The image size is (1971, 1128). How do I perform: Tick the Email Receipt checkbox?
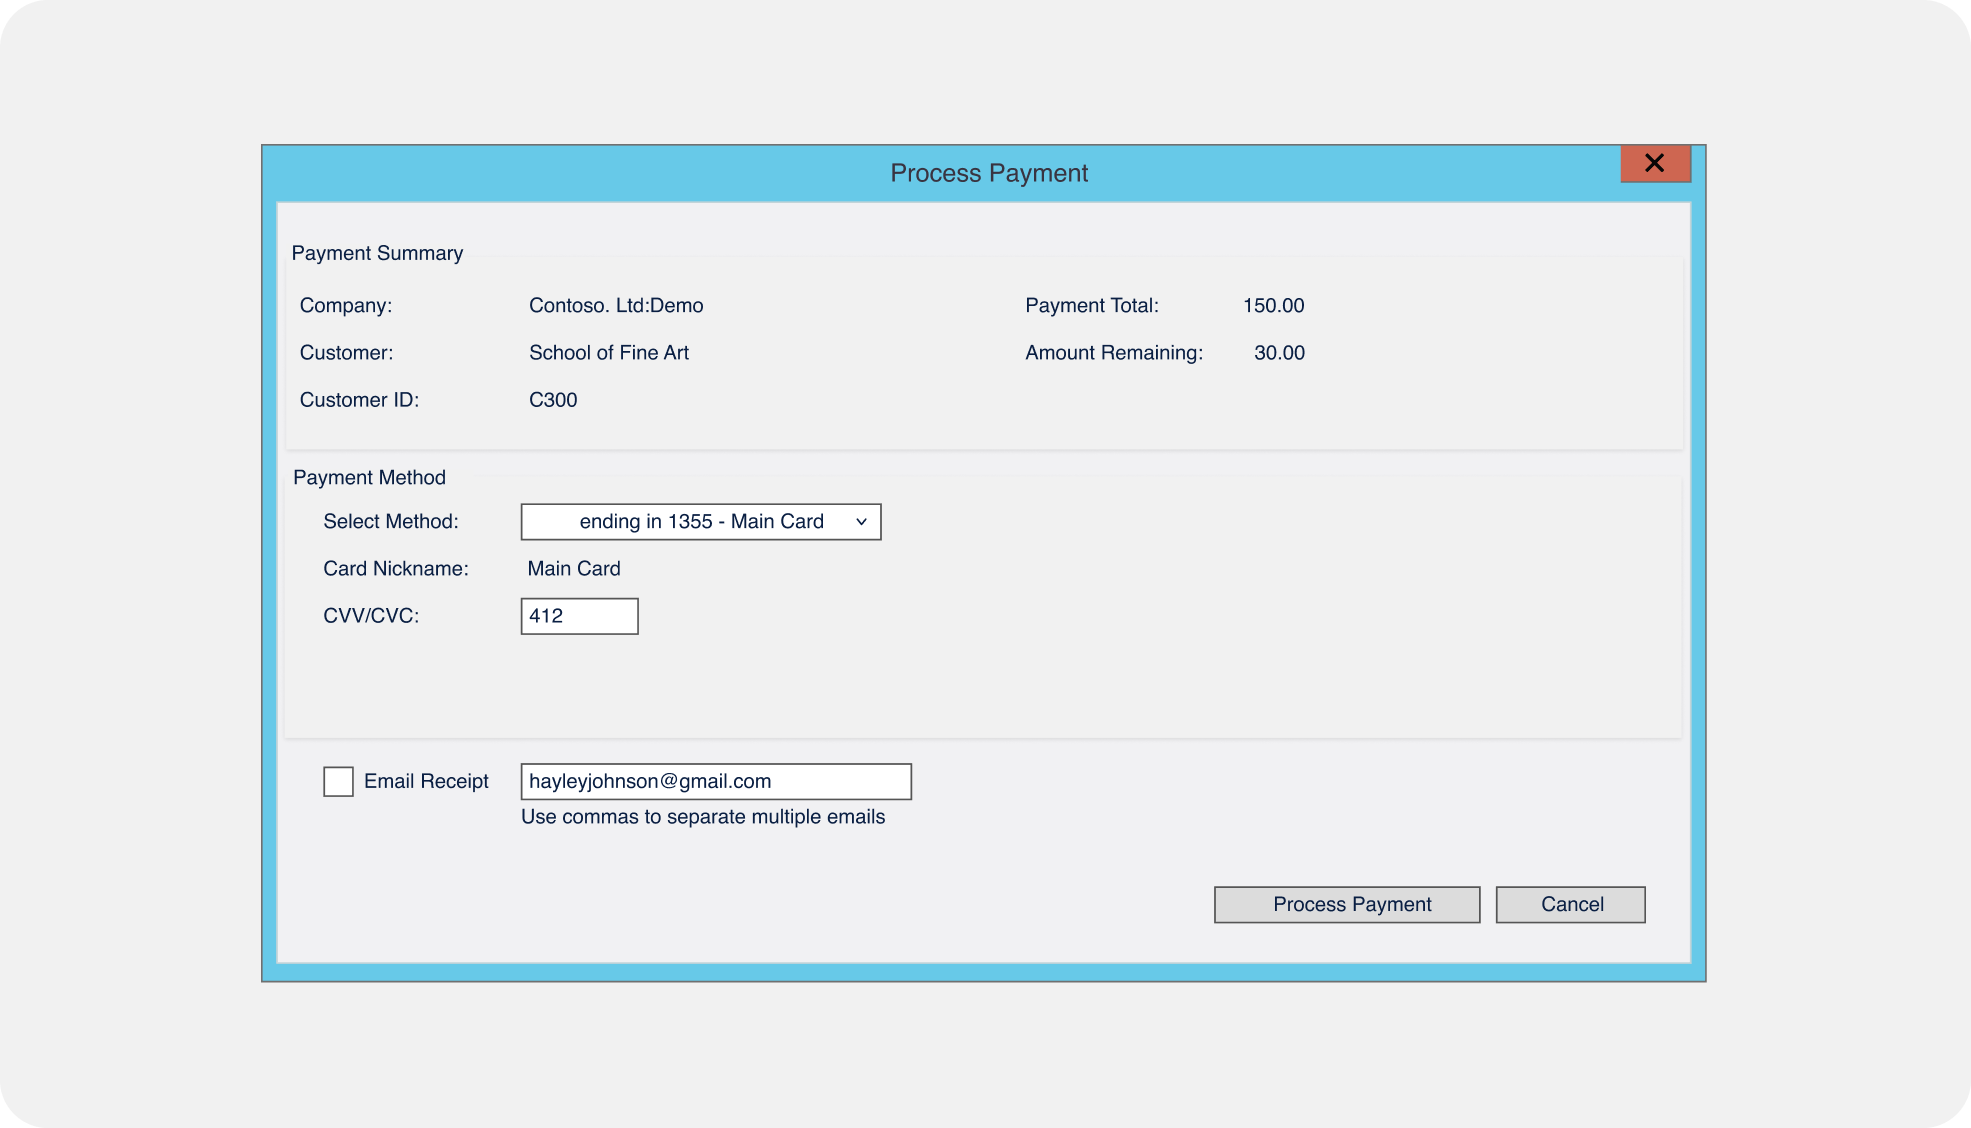(x=338, y=781)
